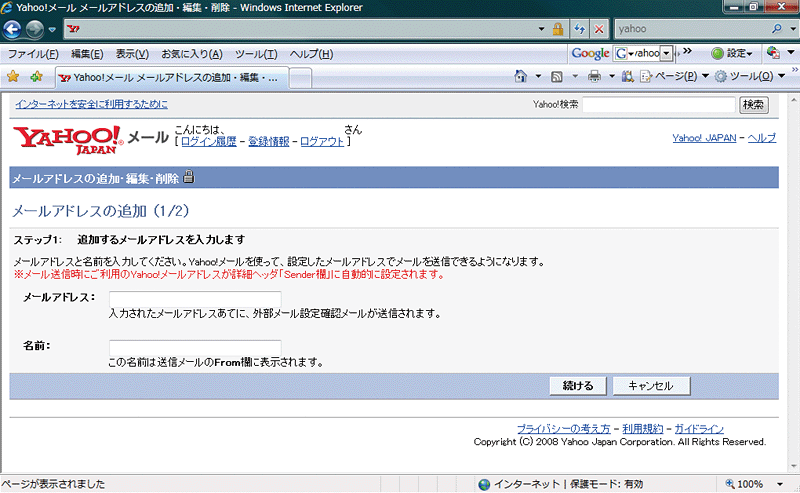Click Add to Favorites star-plus icon
Screen dimensions: 800x493
[36, 77]
